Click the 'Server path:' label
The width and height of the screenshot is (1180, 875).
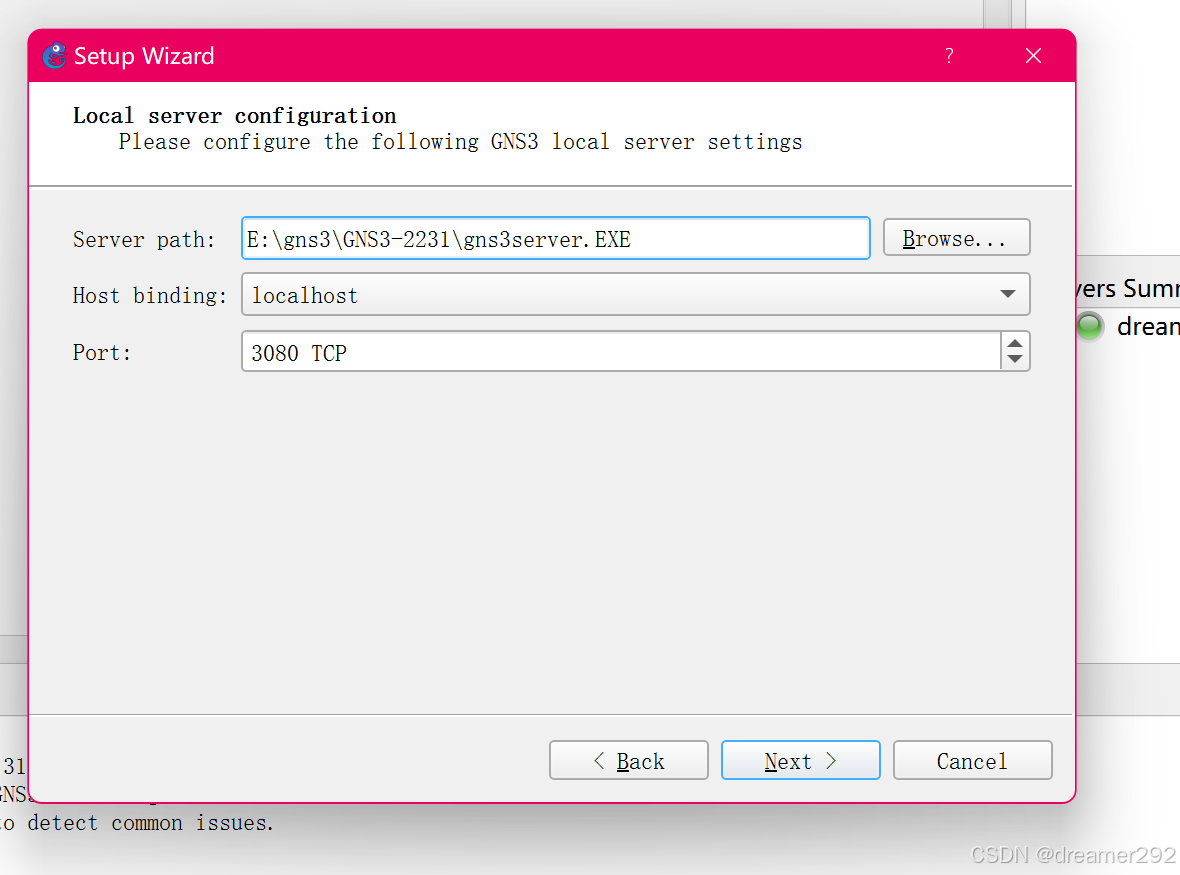(x=144, y=240)
